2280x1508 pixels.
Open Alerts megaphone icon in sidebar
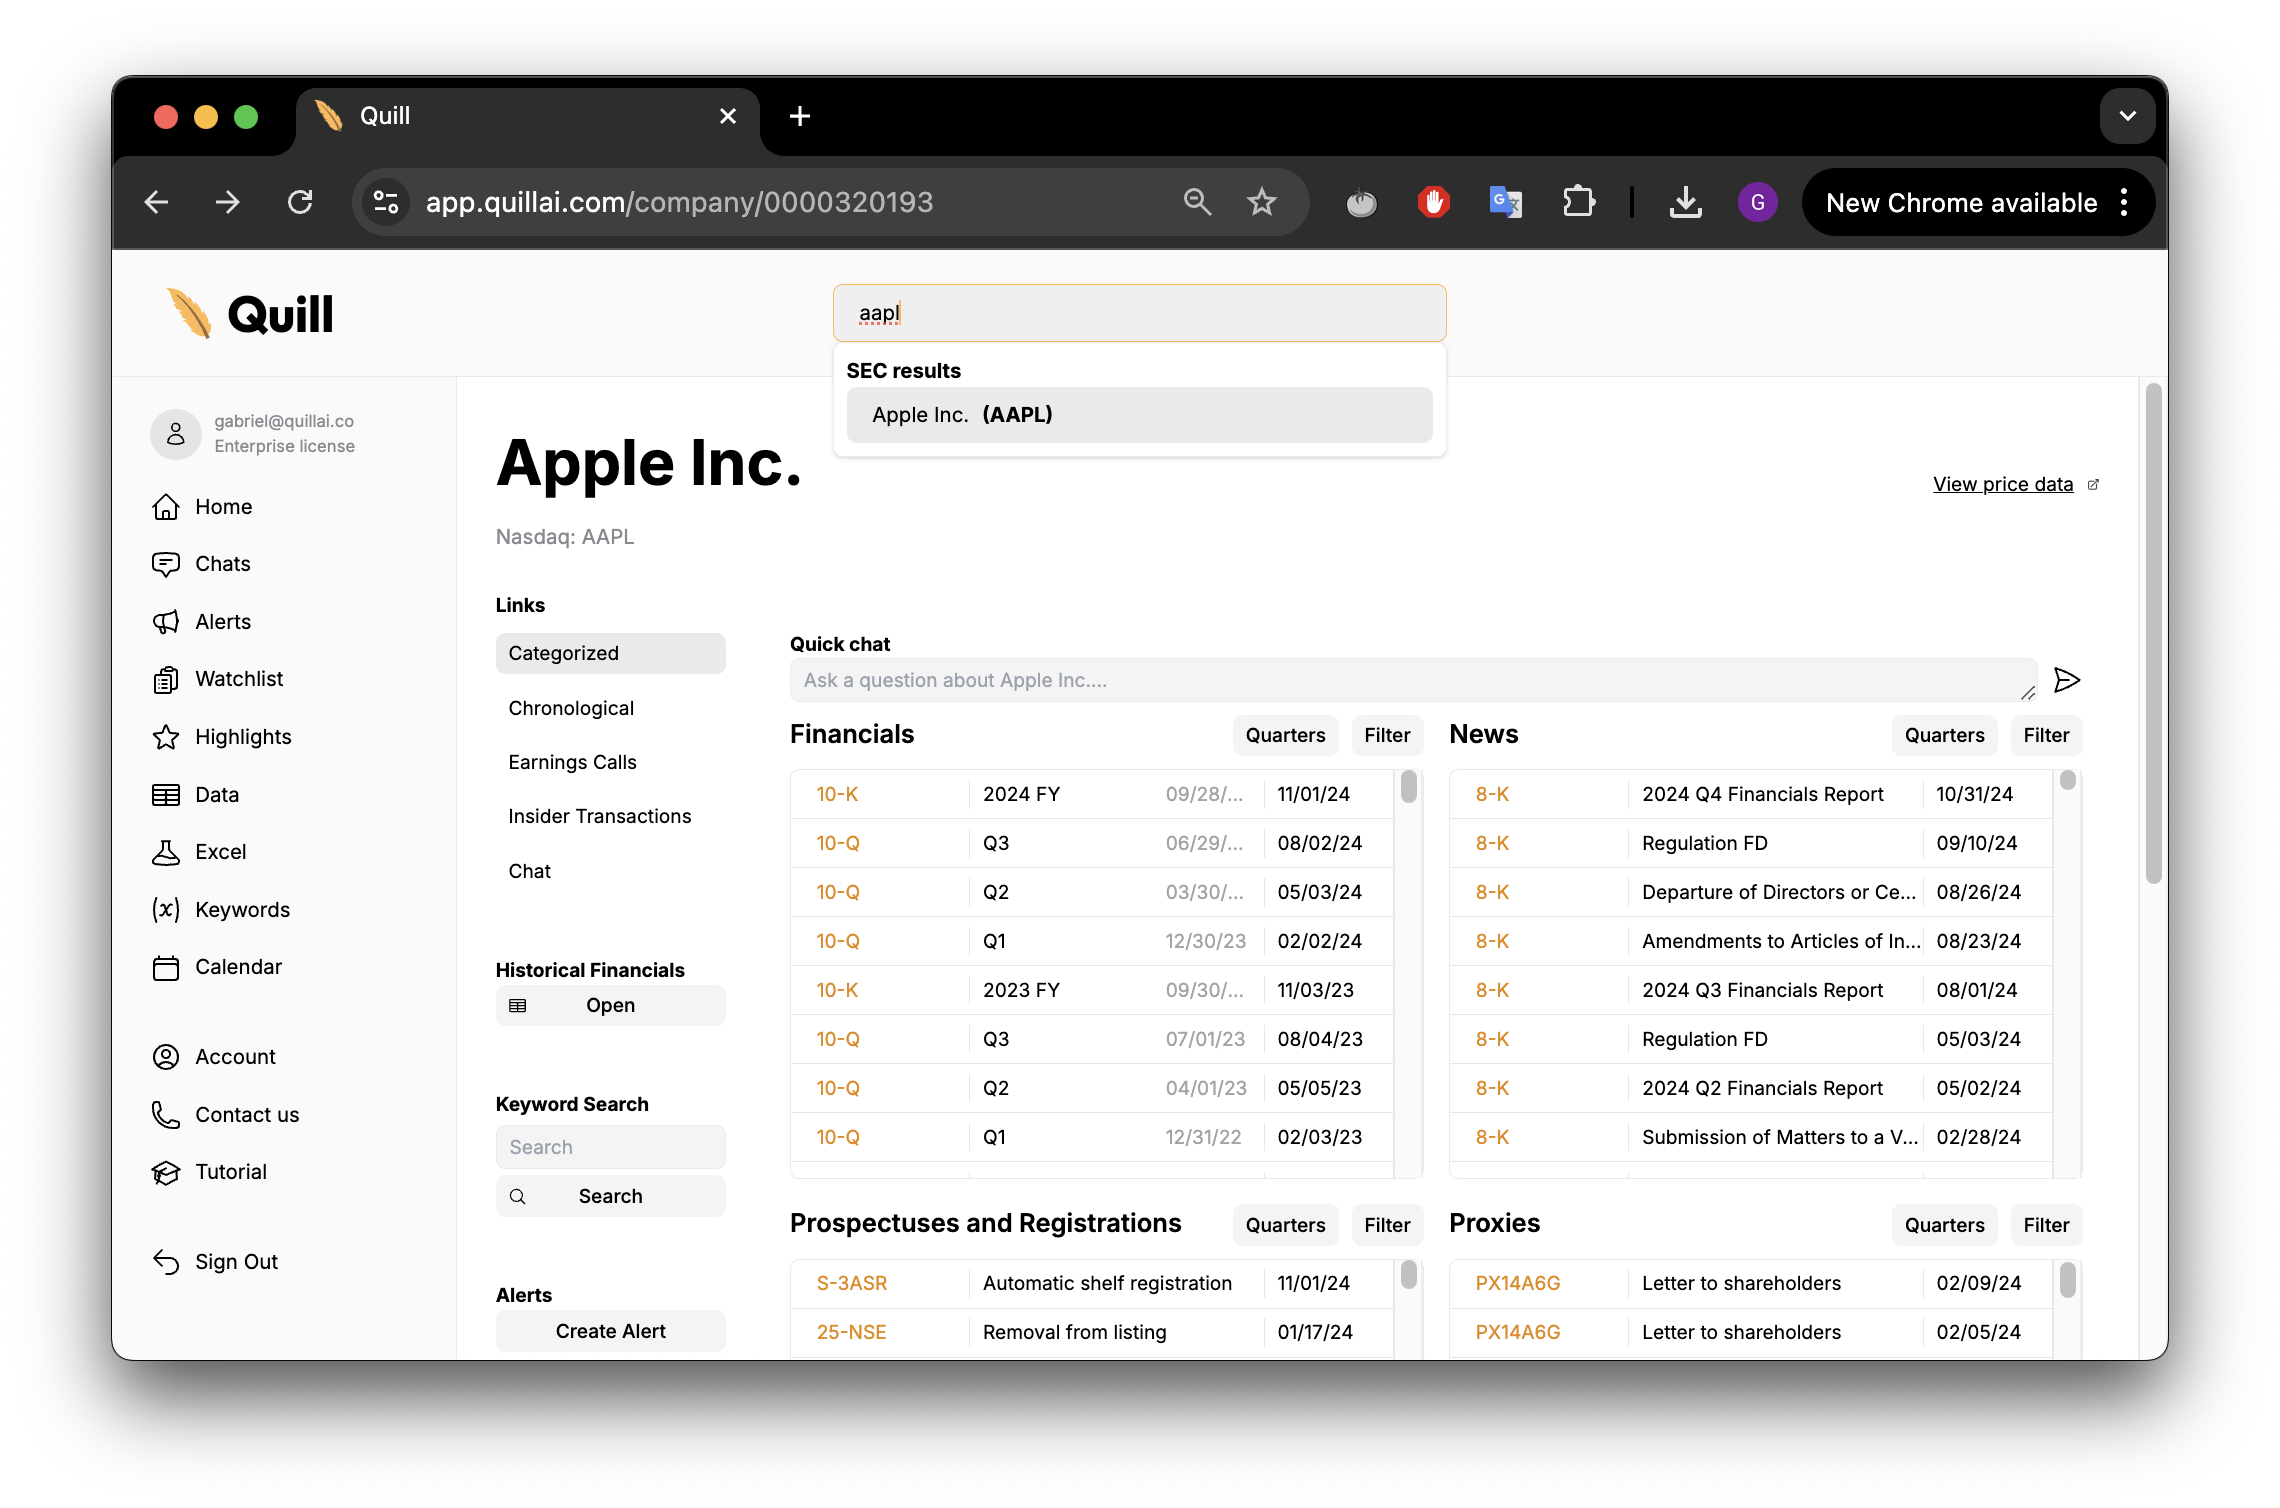coord(166,622)
